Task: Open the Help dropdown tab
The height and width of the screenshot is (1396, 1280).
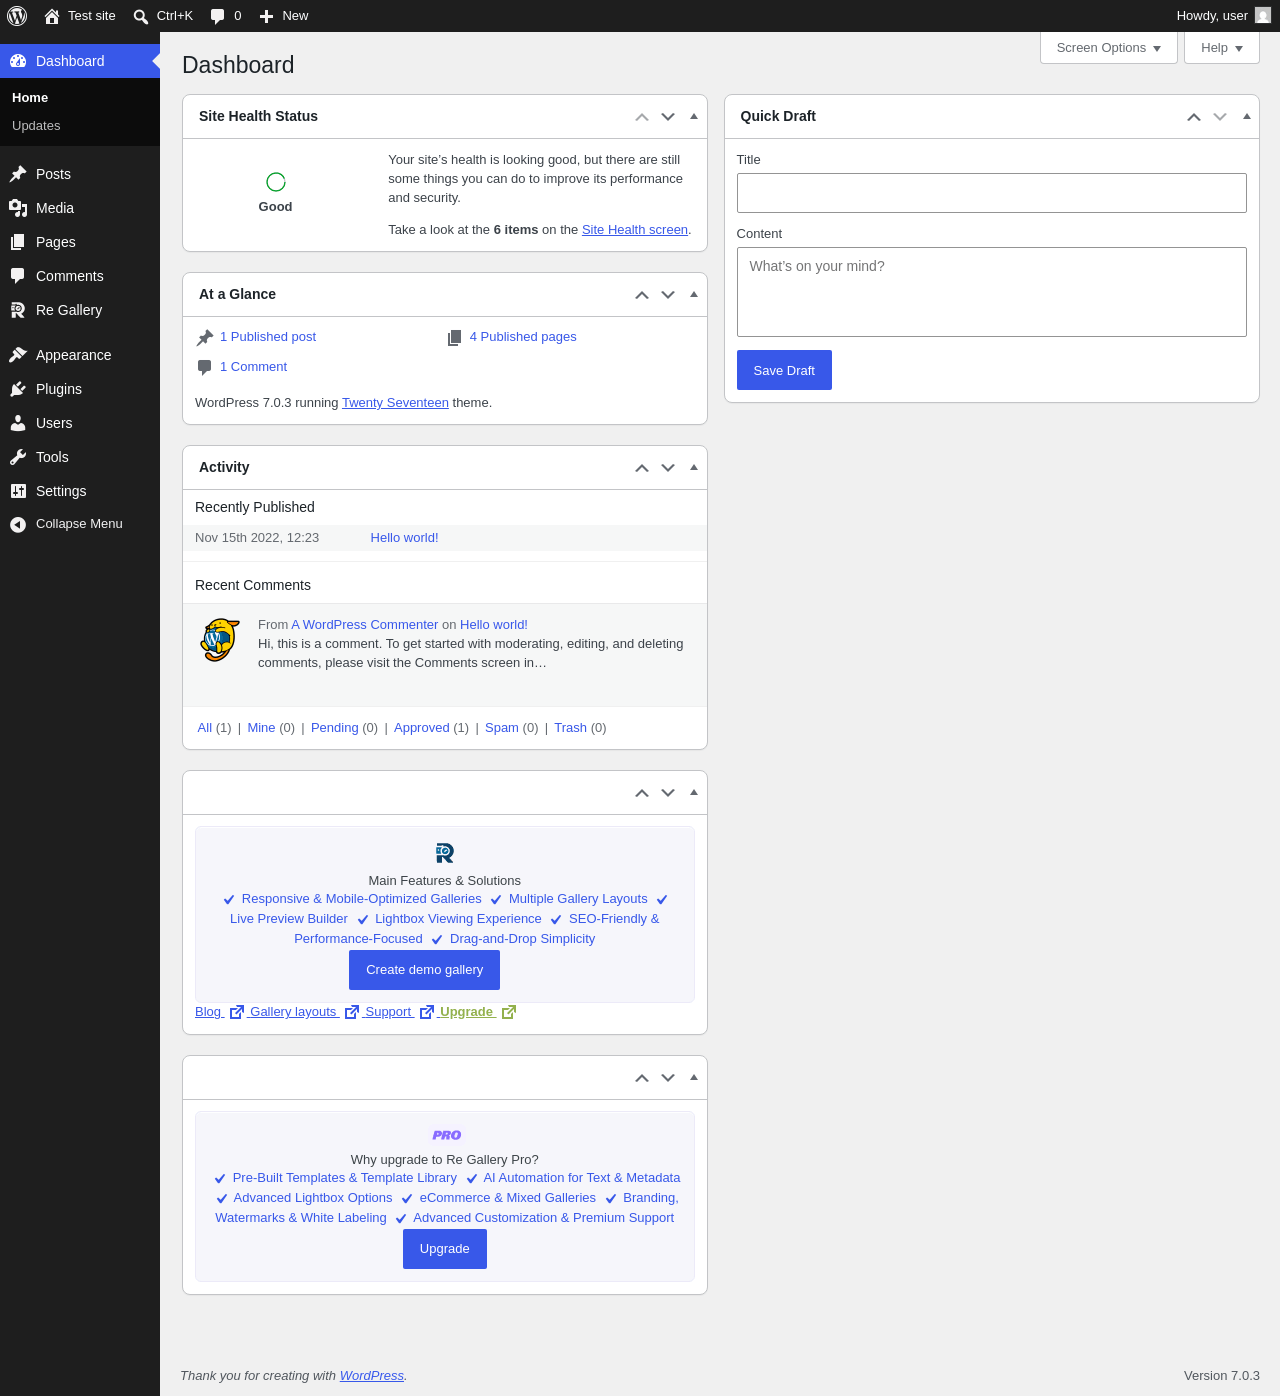Action: [1222, 48]
